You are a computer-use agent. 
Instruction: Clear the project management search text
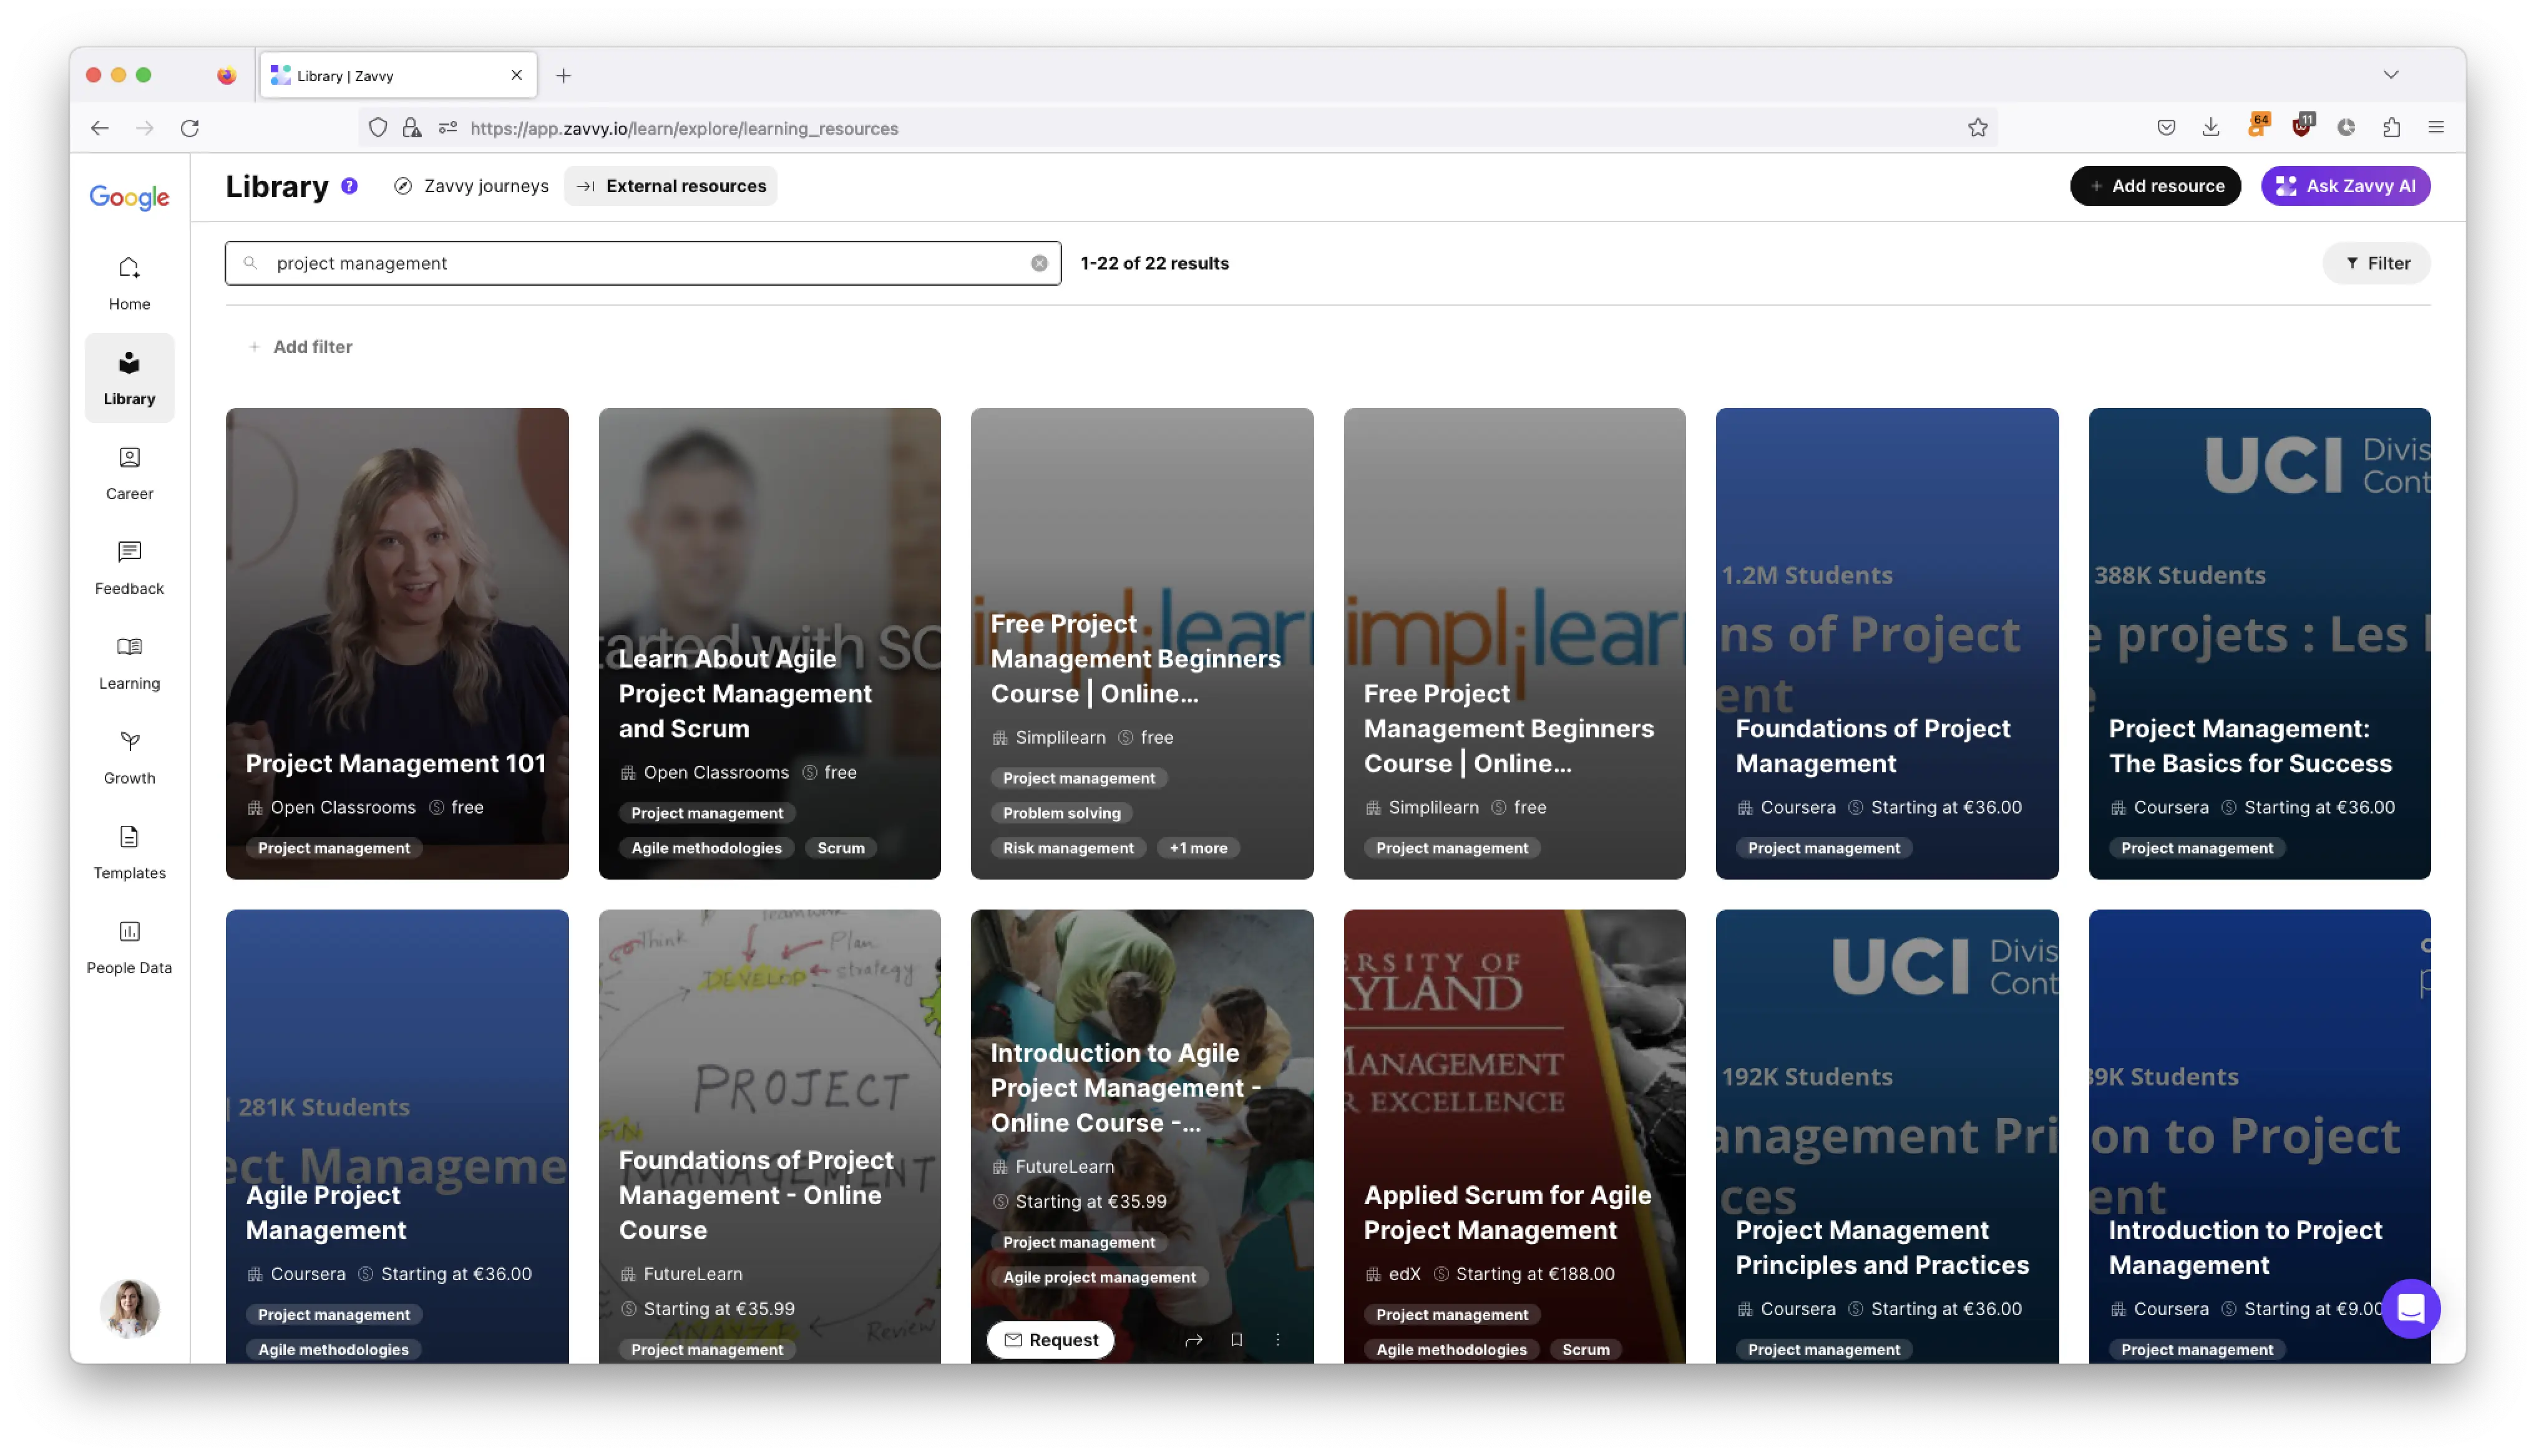point(1039,263)
